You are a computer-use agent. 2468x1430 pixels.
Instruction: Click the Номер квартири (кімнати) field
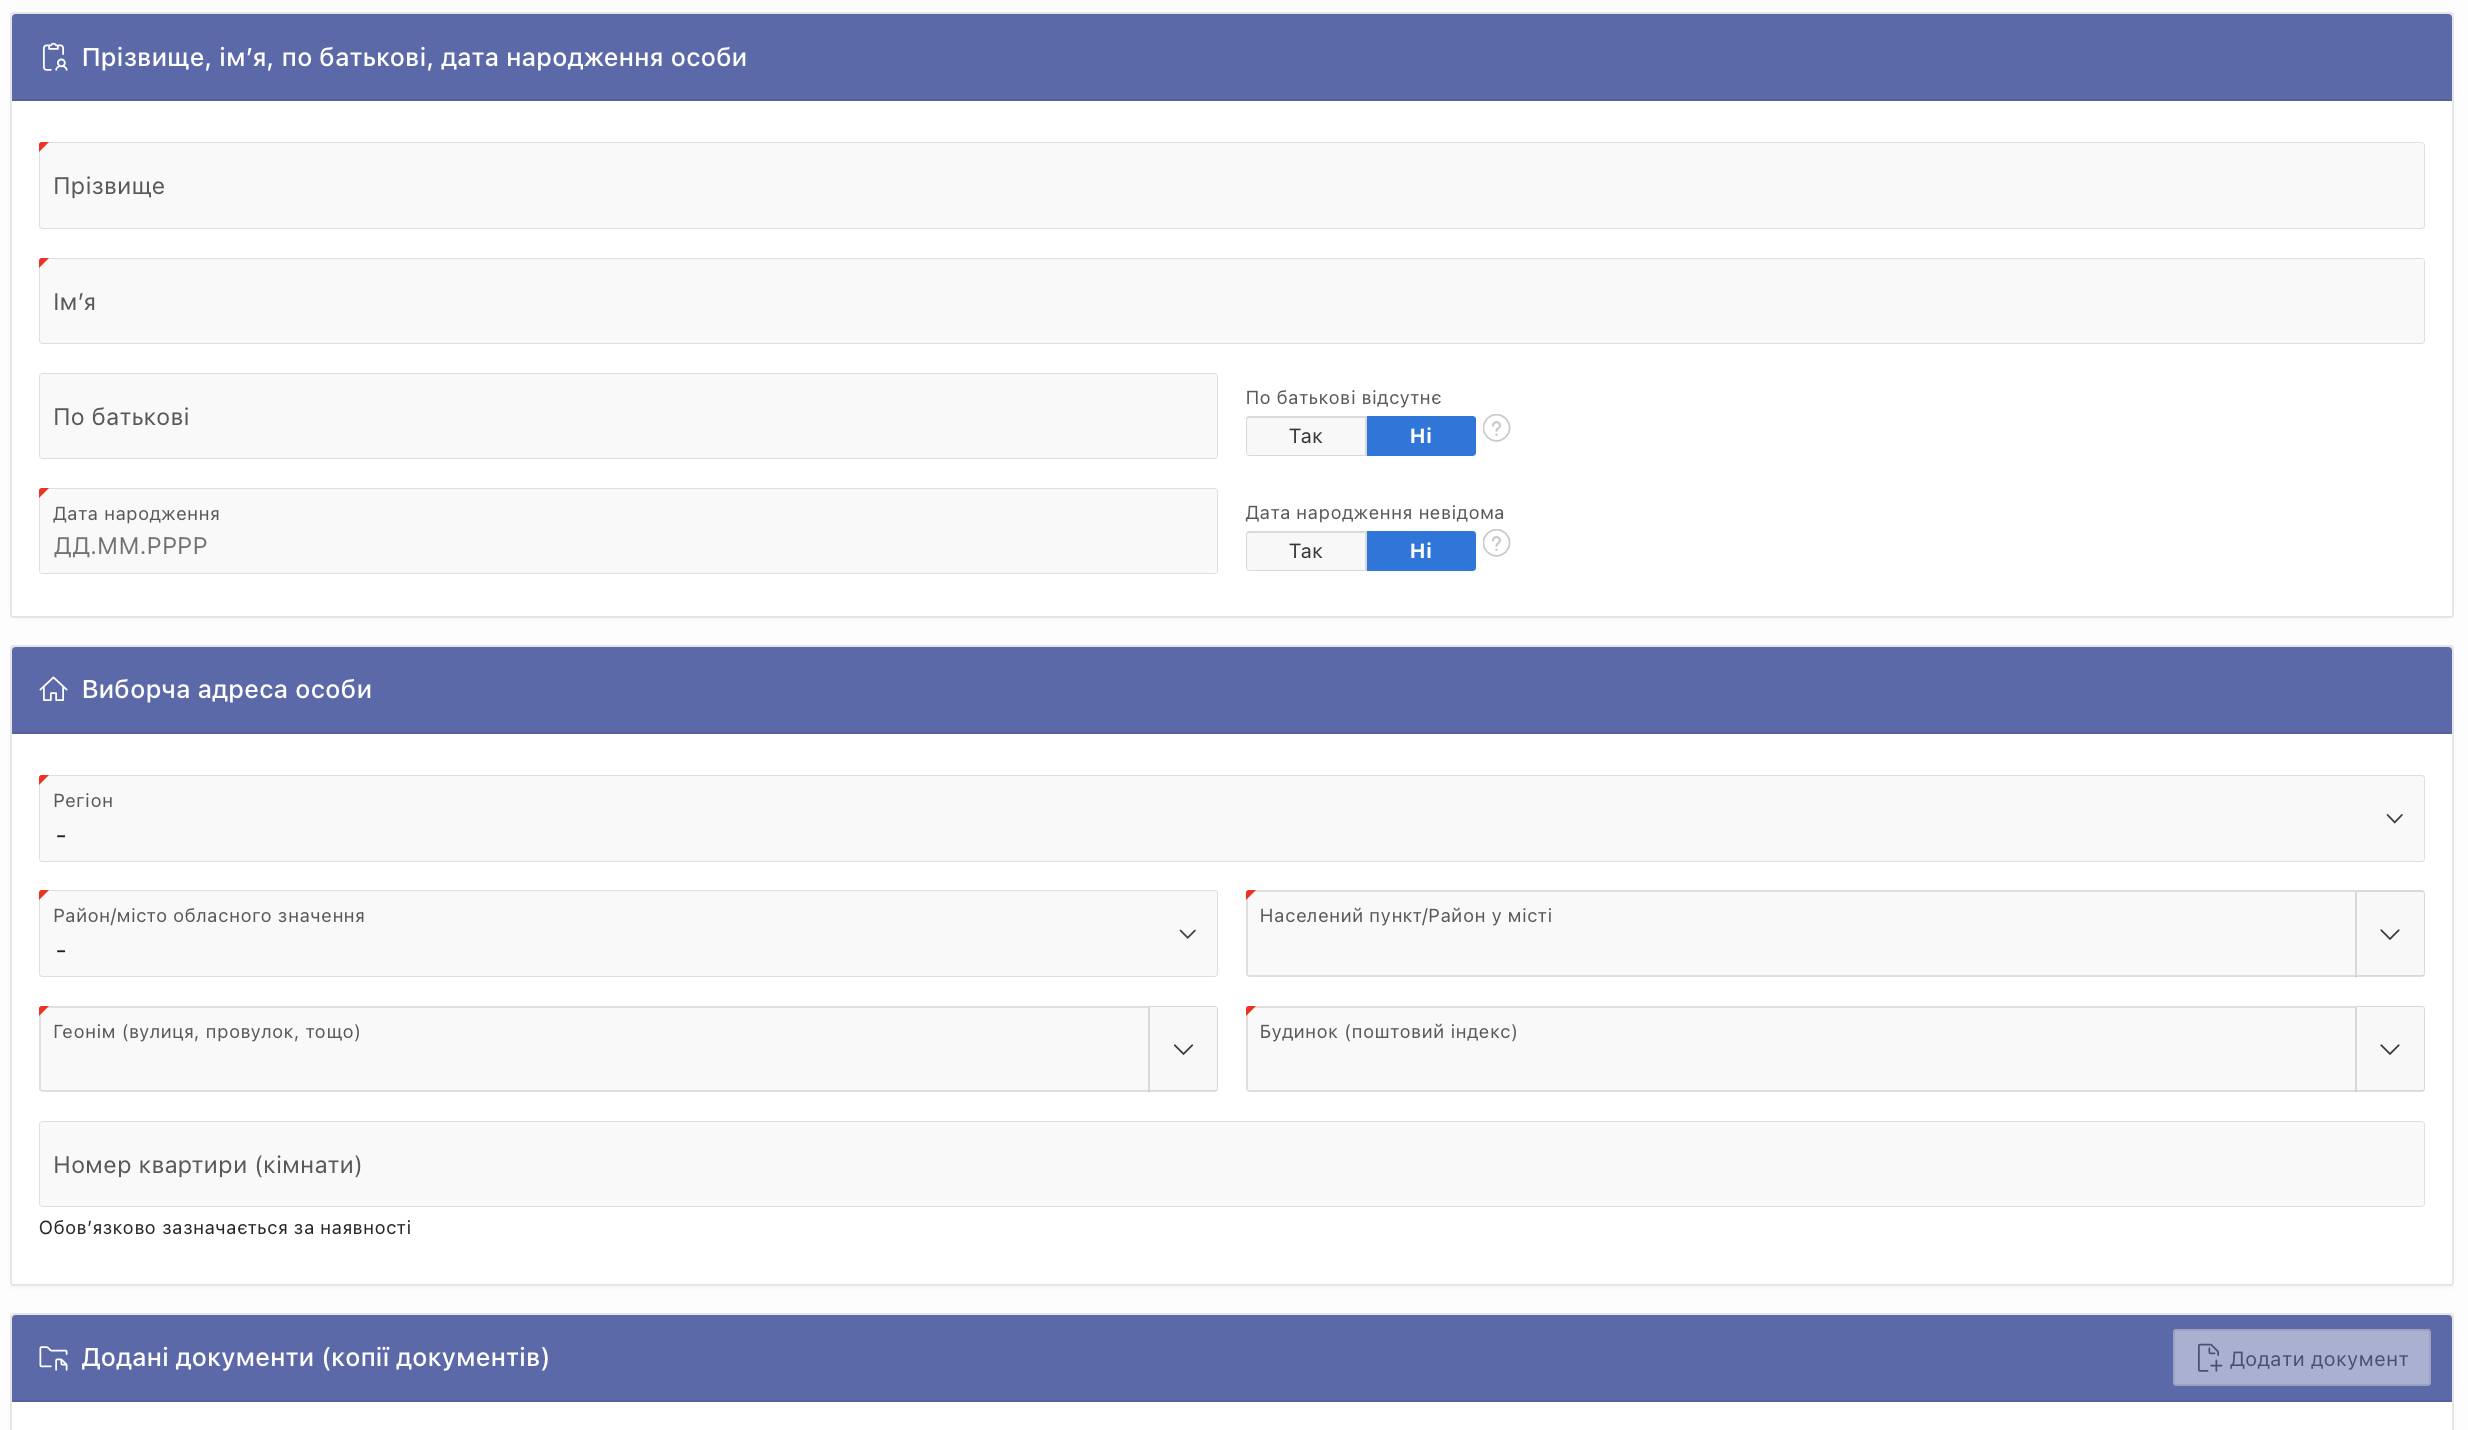[1230, 1165]
